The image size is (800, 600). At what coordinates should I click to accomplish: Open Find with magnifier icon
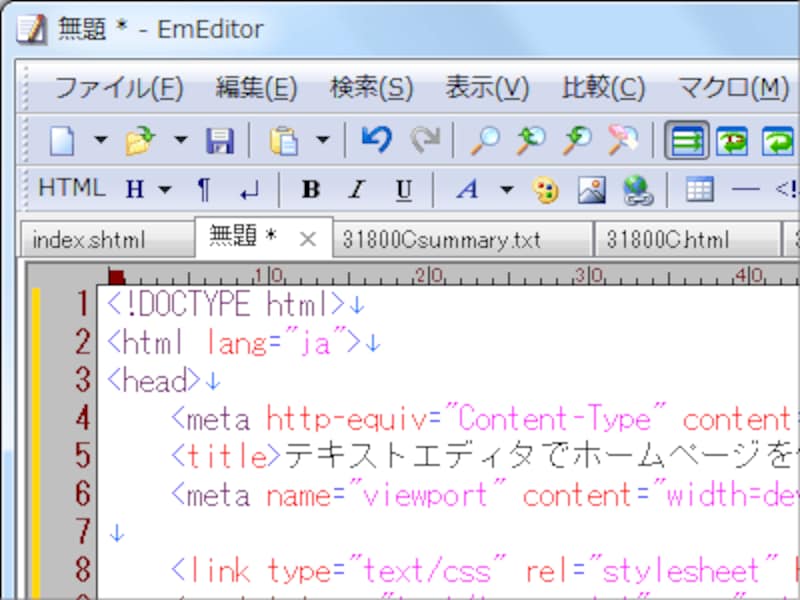[x=484, y=140]
